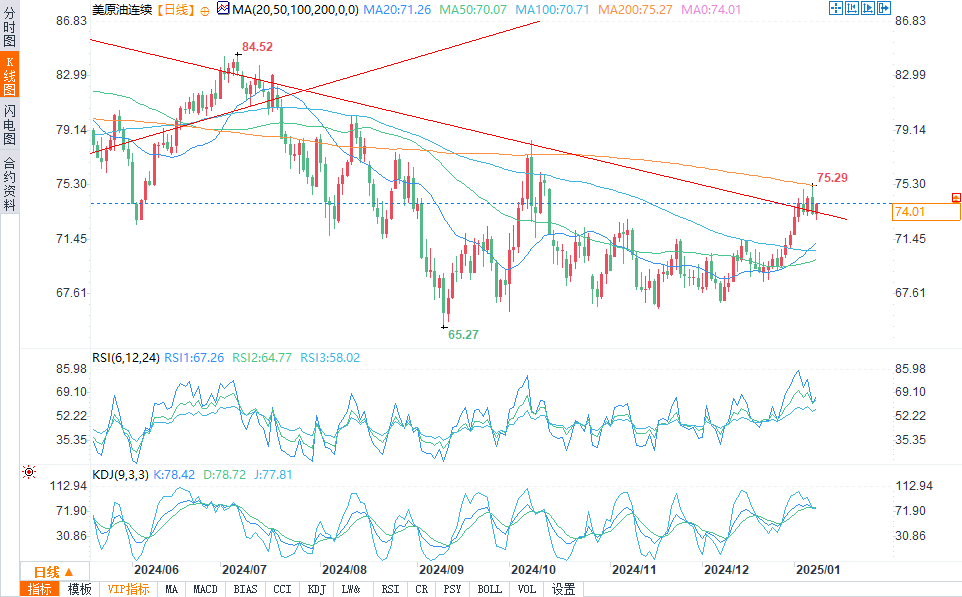The image size is (962, 597).
Task: Click the D:78.72 value
Action: 225,474
